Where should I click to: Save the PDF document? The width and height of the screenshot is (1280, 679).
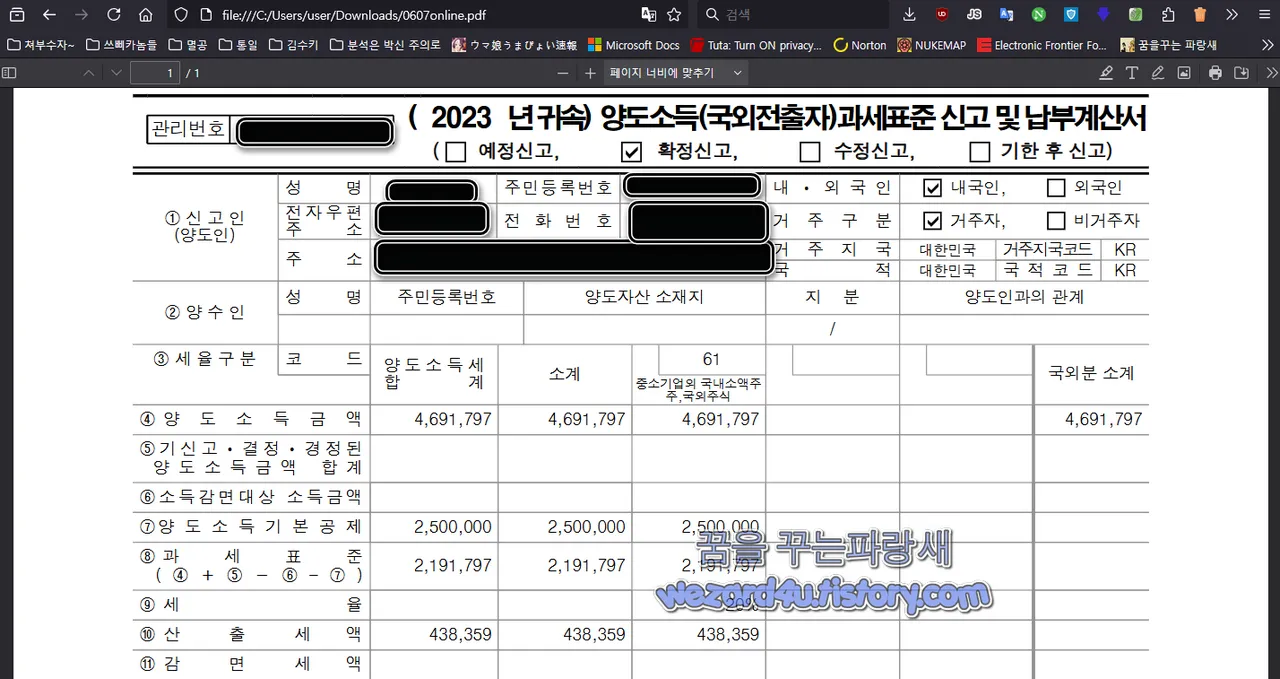click(x=1242, y=73)
